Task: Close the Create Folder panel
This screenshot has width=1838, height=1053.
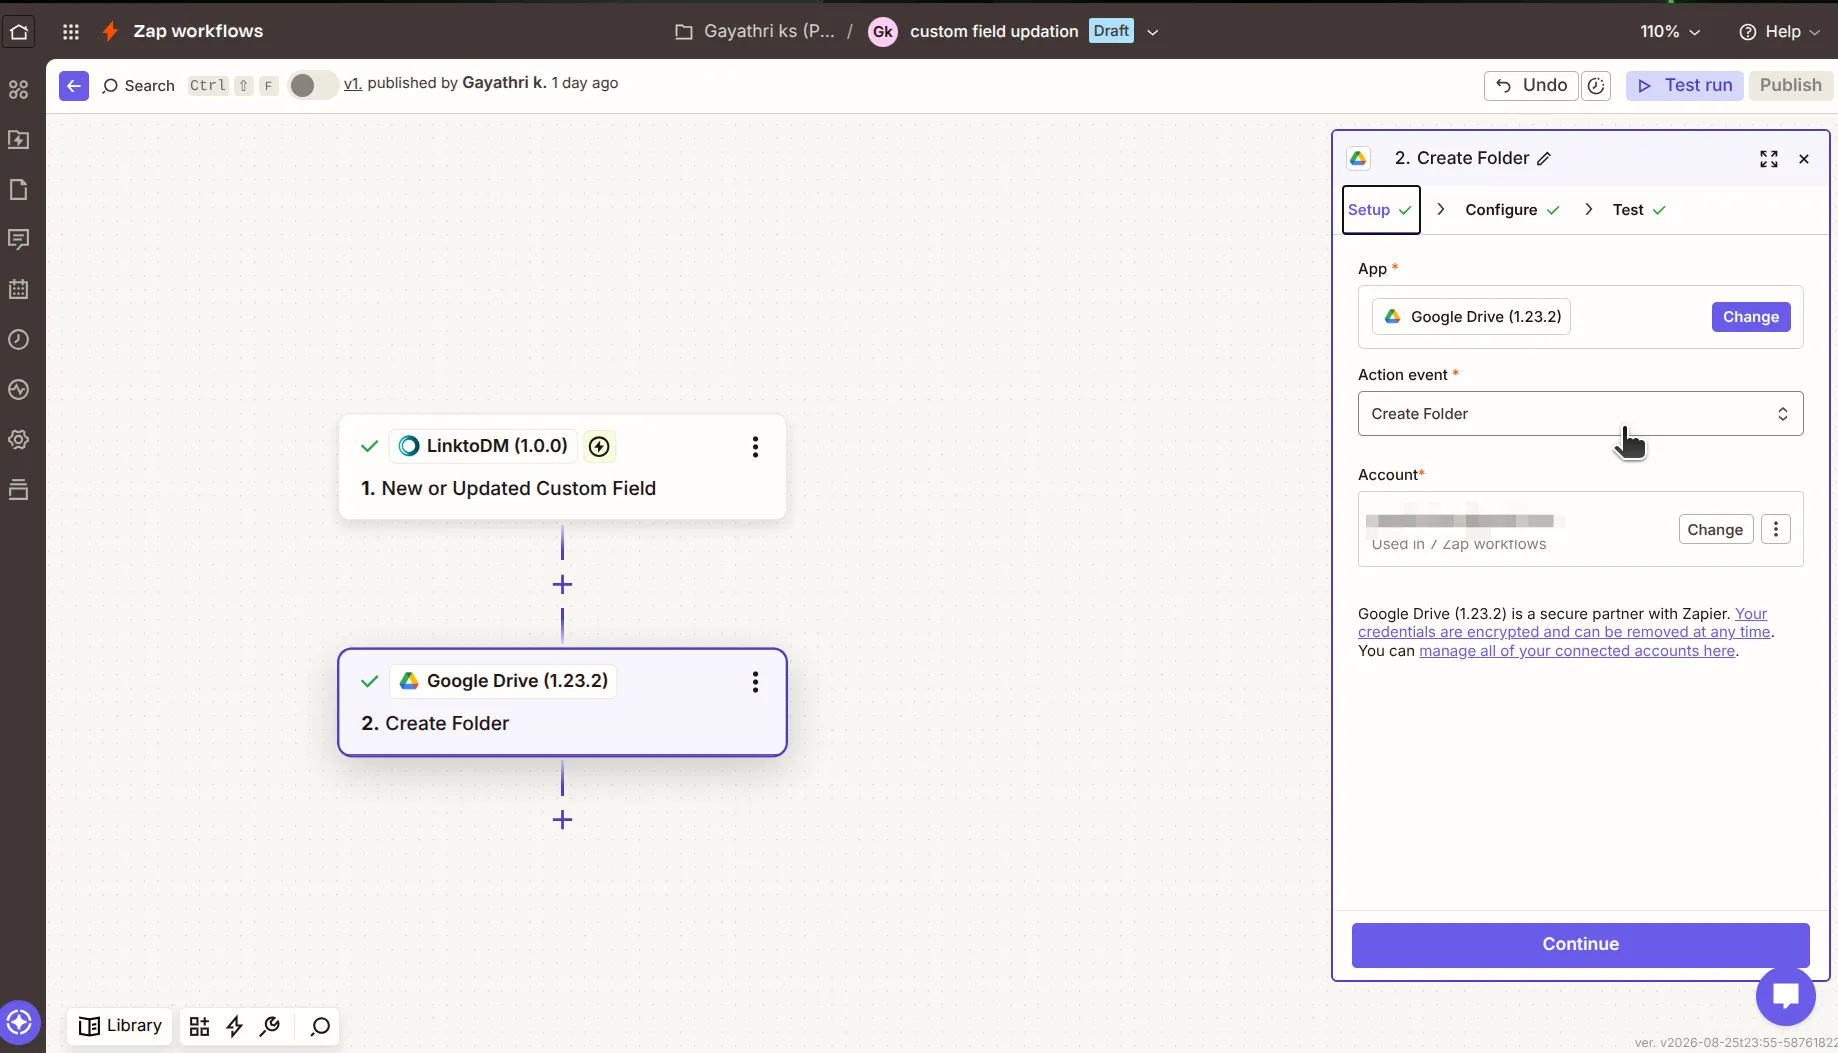Action: click(x=1804, y=159)
